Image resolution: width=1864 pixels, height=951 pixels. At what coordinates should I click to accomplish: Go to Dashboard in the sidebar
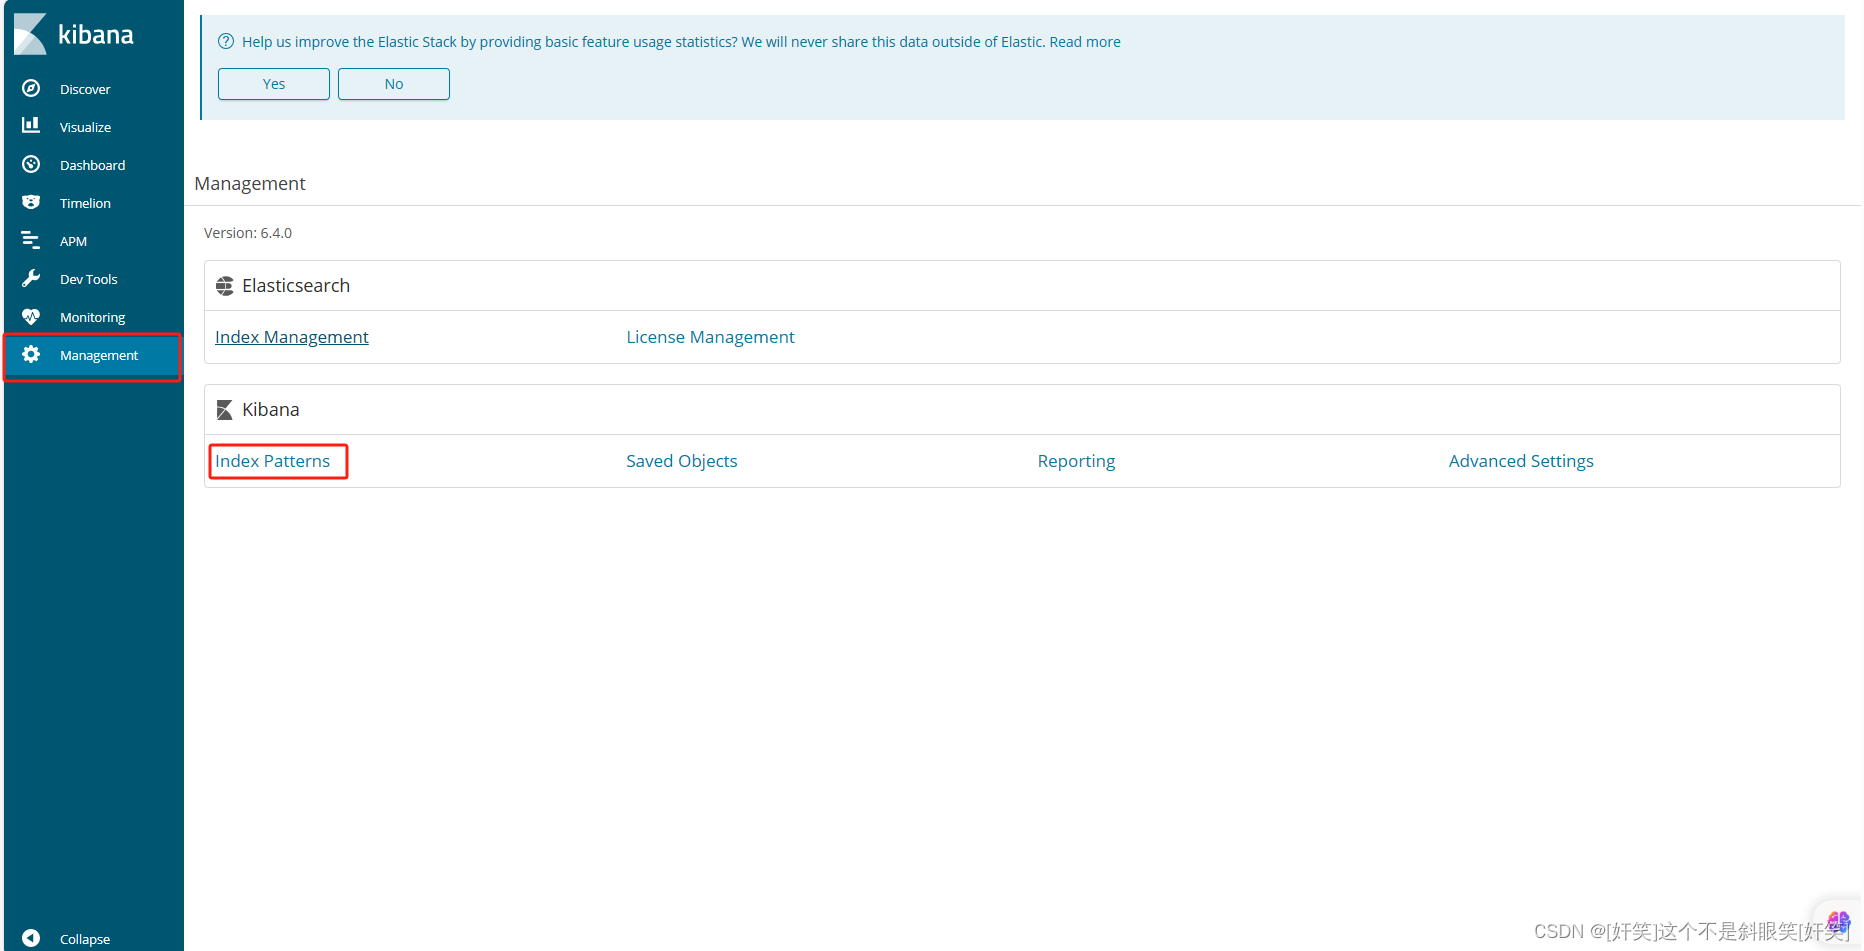pos(92,165)
